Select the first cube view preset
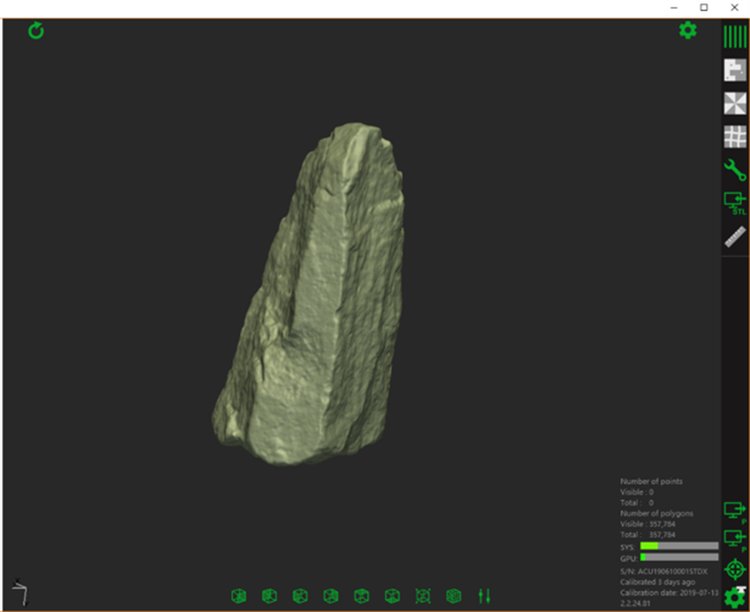750x612 pixels. (x=239, y=596)
